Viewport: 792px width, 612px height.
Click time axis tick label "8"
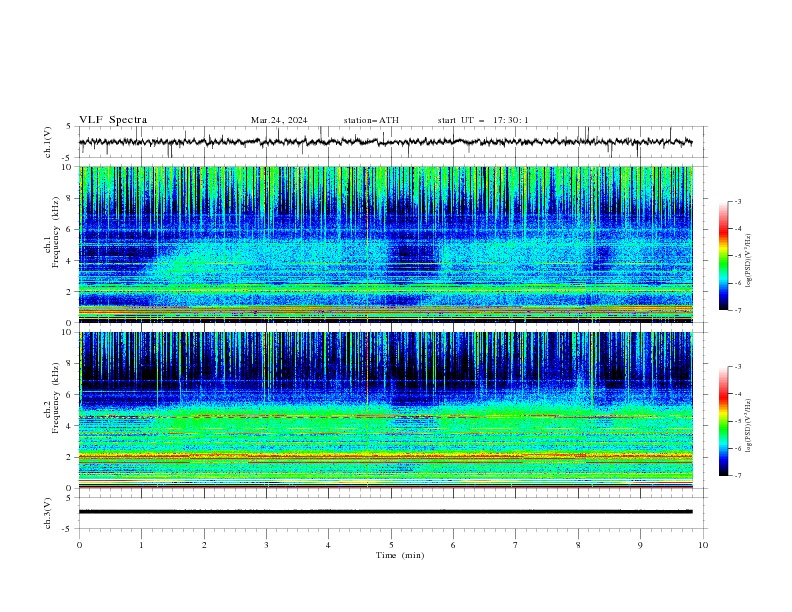[578, 545]
